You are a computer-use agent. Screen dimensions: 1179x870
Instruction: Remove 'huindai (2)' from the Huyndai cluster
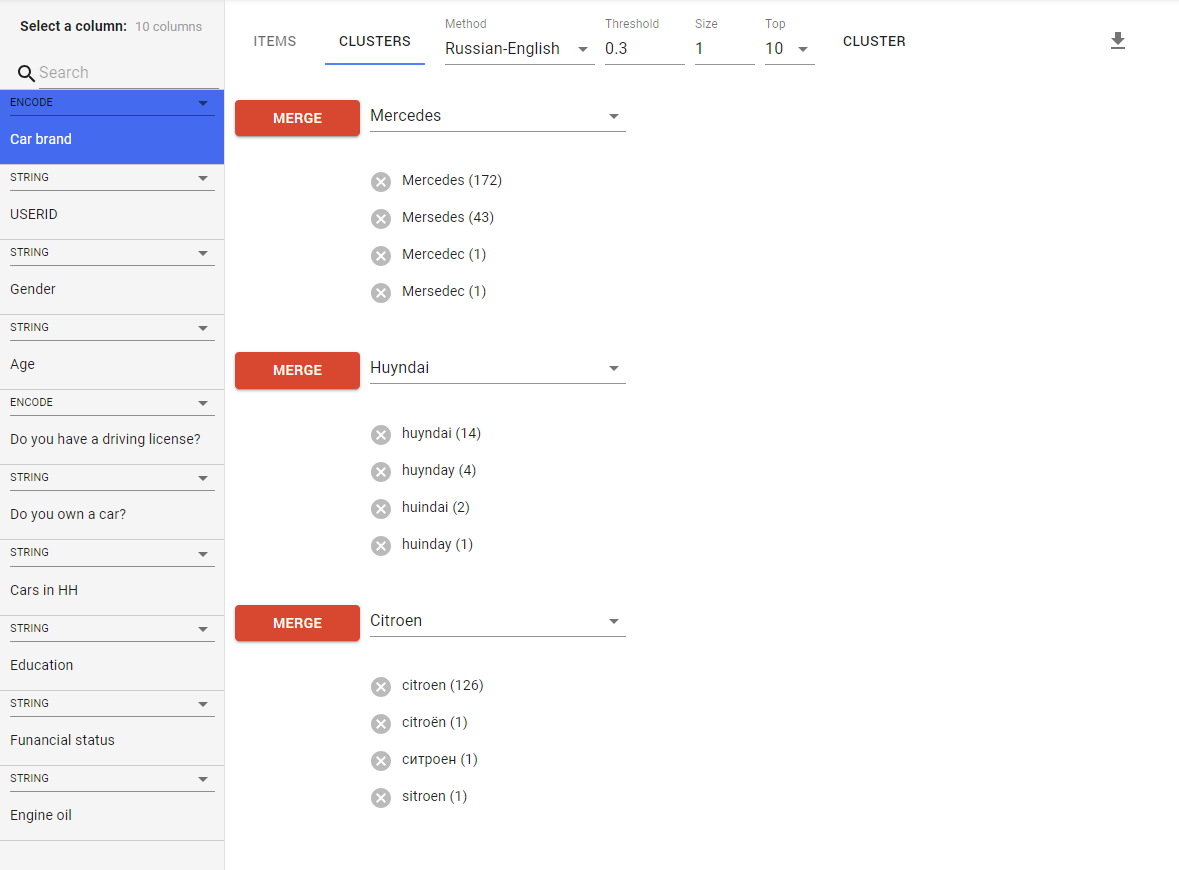pos(381,508)
